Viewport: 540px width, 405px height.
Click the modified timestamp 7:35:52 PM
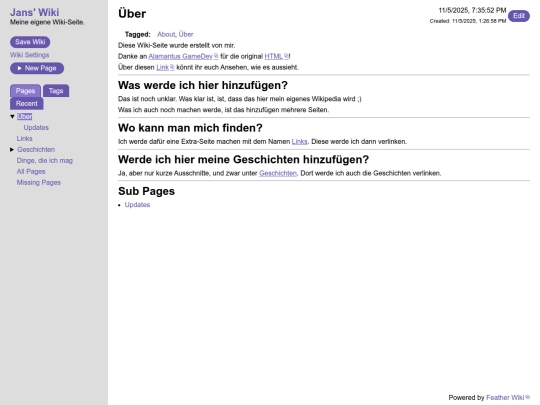(x=472, y=10)
